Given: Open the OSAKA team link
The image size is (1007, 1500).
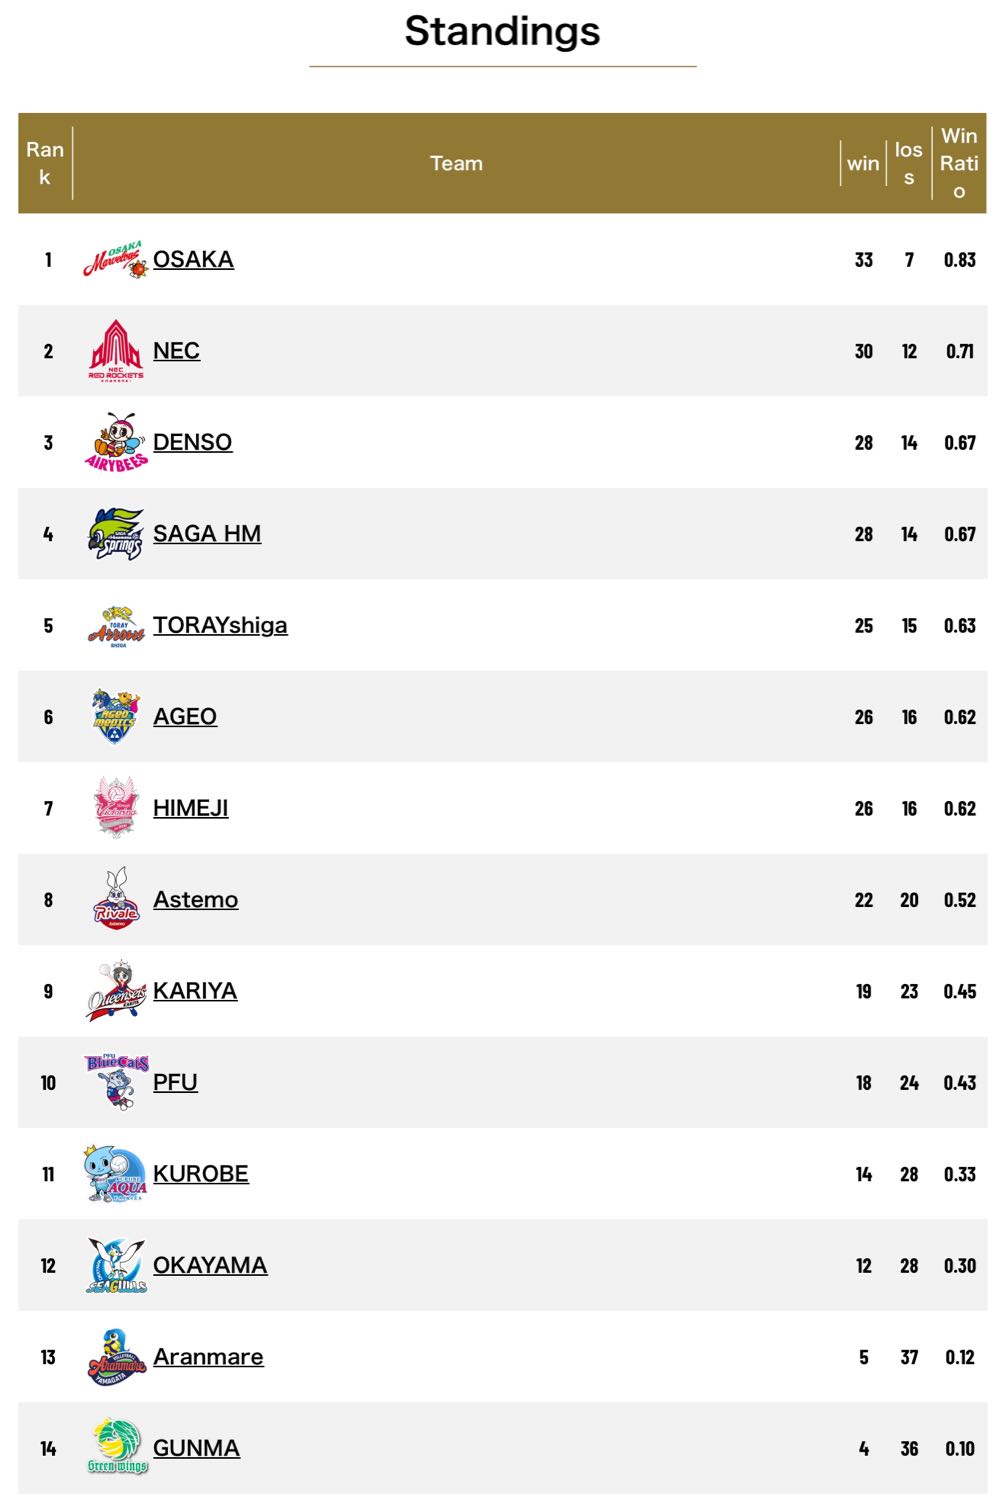Looking at the screenshot, I should point(193,259).
